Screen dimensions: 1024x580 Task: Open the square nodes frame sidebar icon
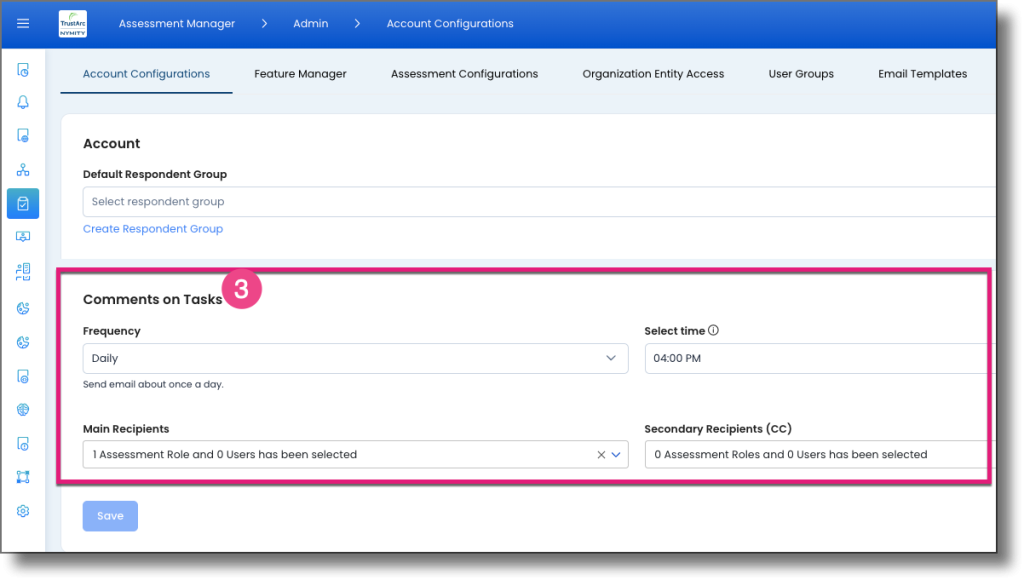[23, 477]
